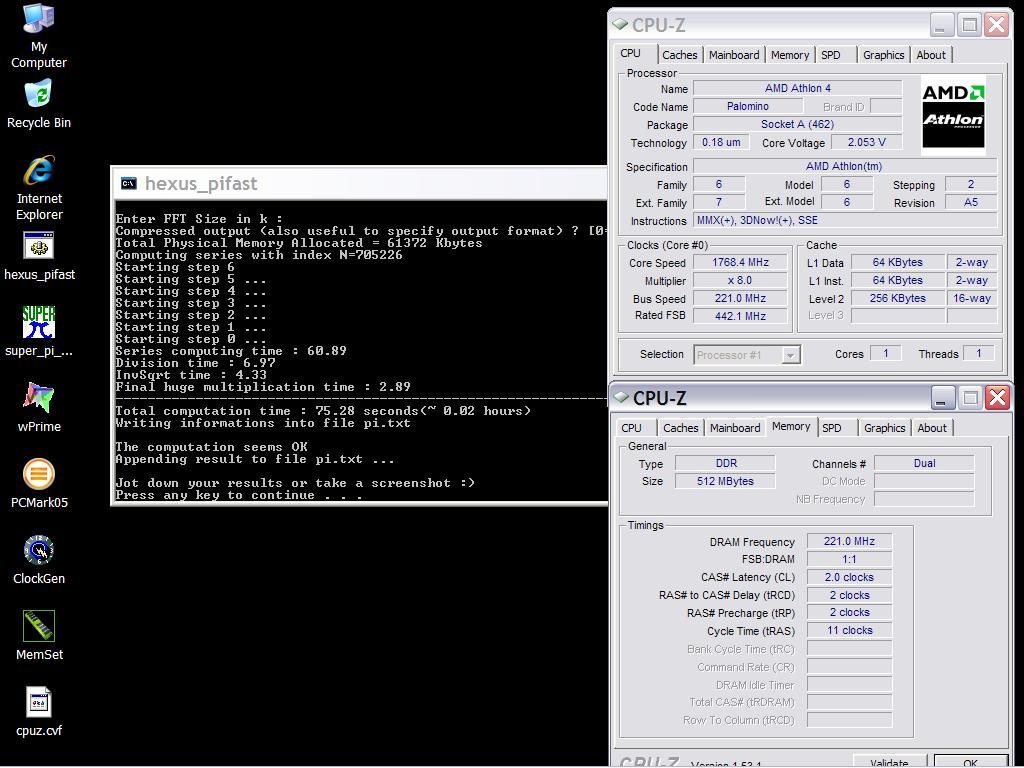The width and height of the screenshot is (1024, 768).
Task: Click the Press any key to continue line
Action: tap(238, 495)
